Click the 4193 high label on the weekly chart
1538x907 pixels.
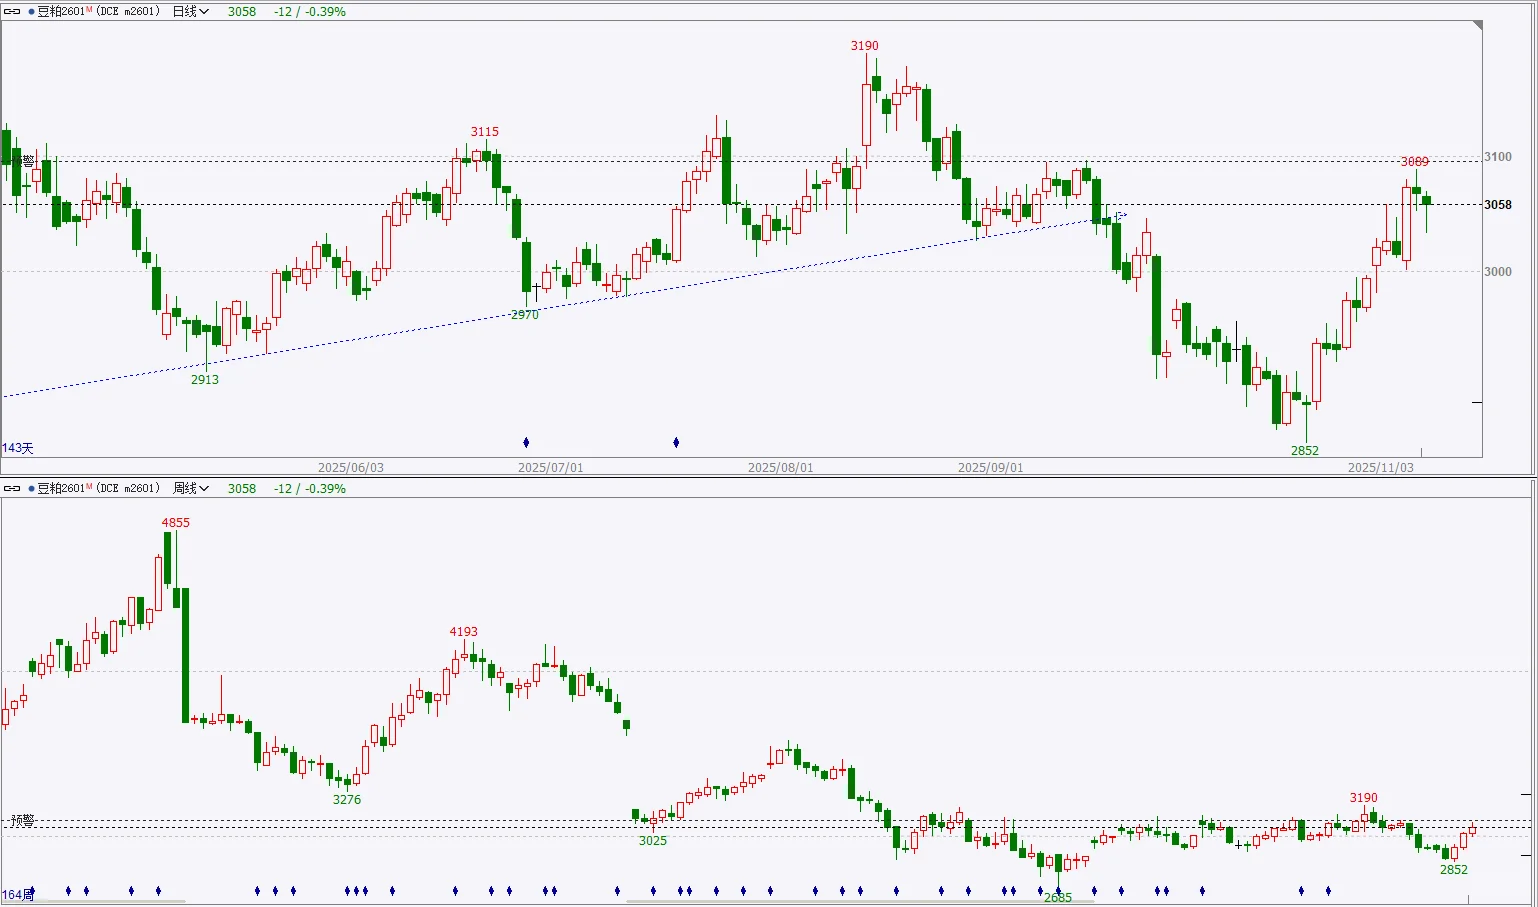(464, 632)
